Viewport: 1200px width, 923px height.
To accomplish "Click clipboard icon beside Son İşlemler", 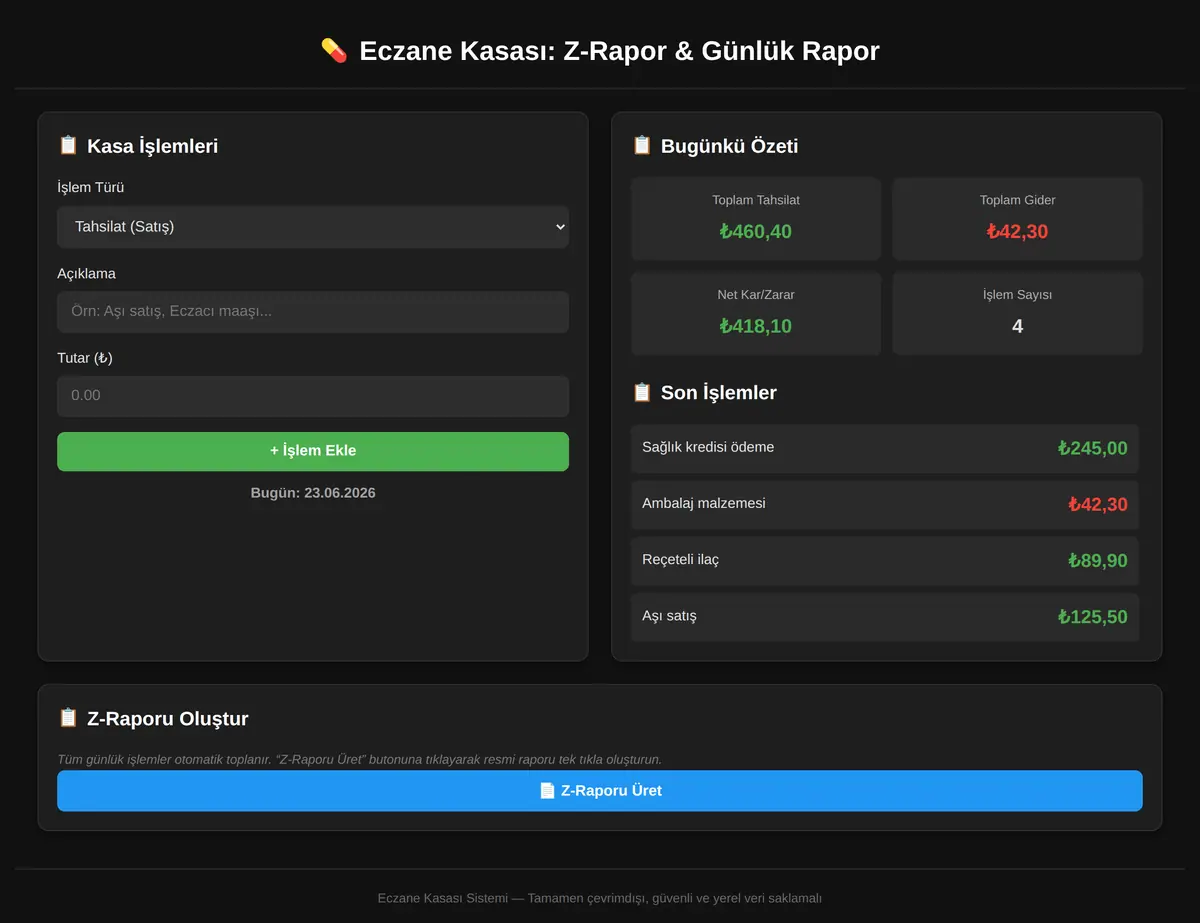I will (642, 392).
